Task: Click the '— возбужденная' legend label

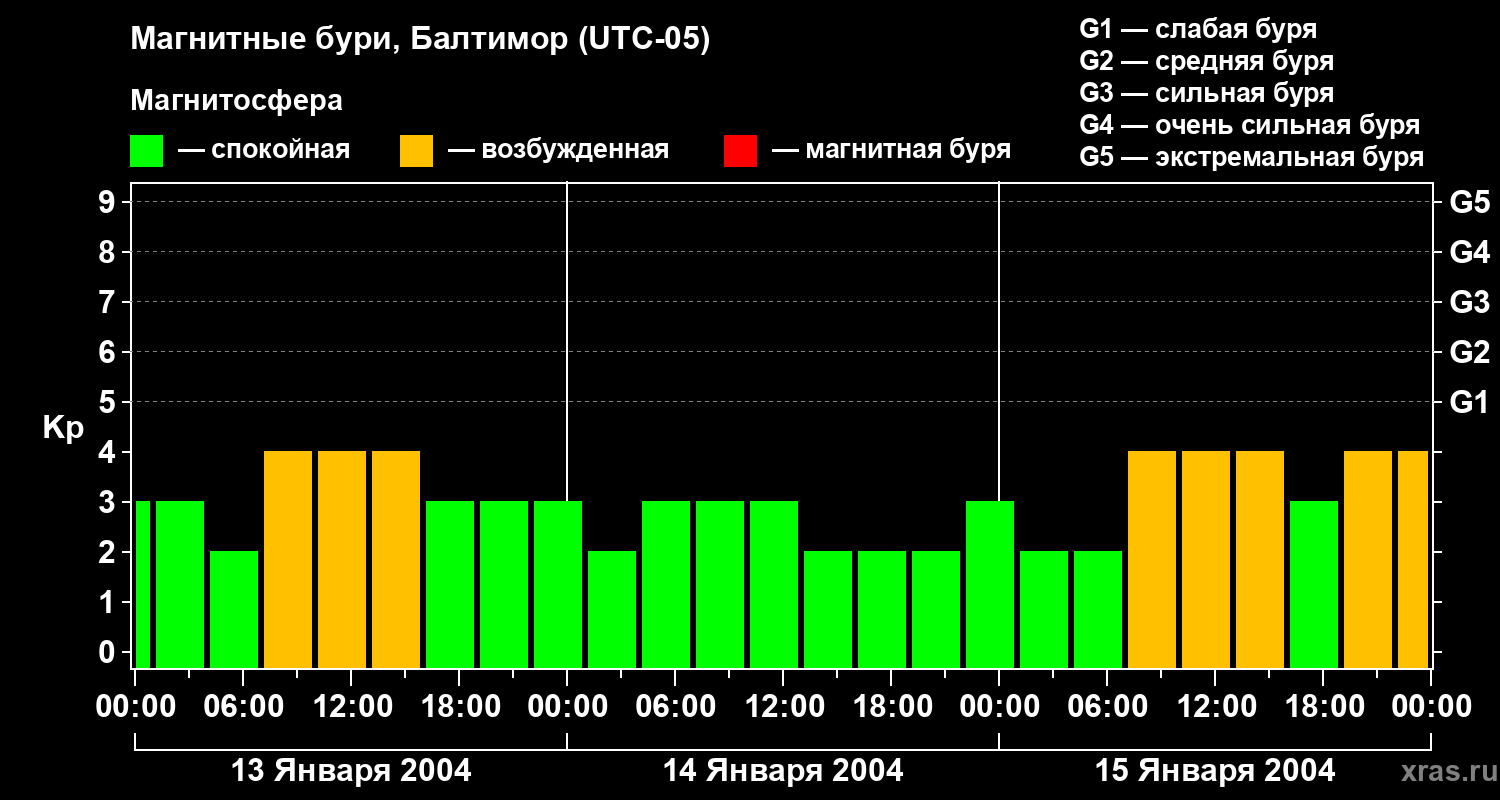Action: pyautogui.click(x=558, y=150)
